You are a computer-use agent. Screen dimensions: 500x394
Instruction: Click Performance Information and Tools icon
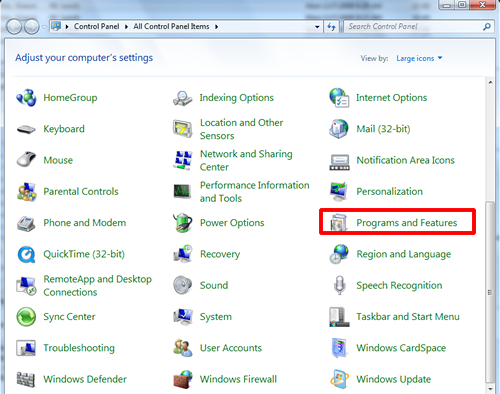pyautogui.click(x=182, y=191)
